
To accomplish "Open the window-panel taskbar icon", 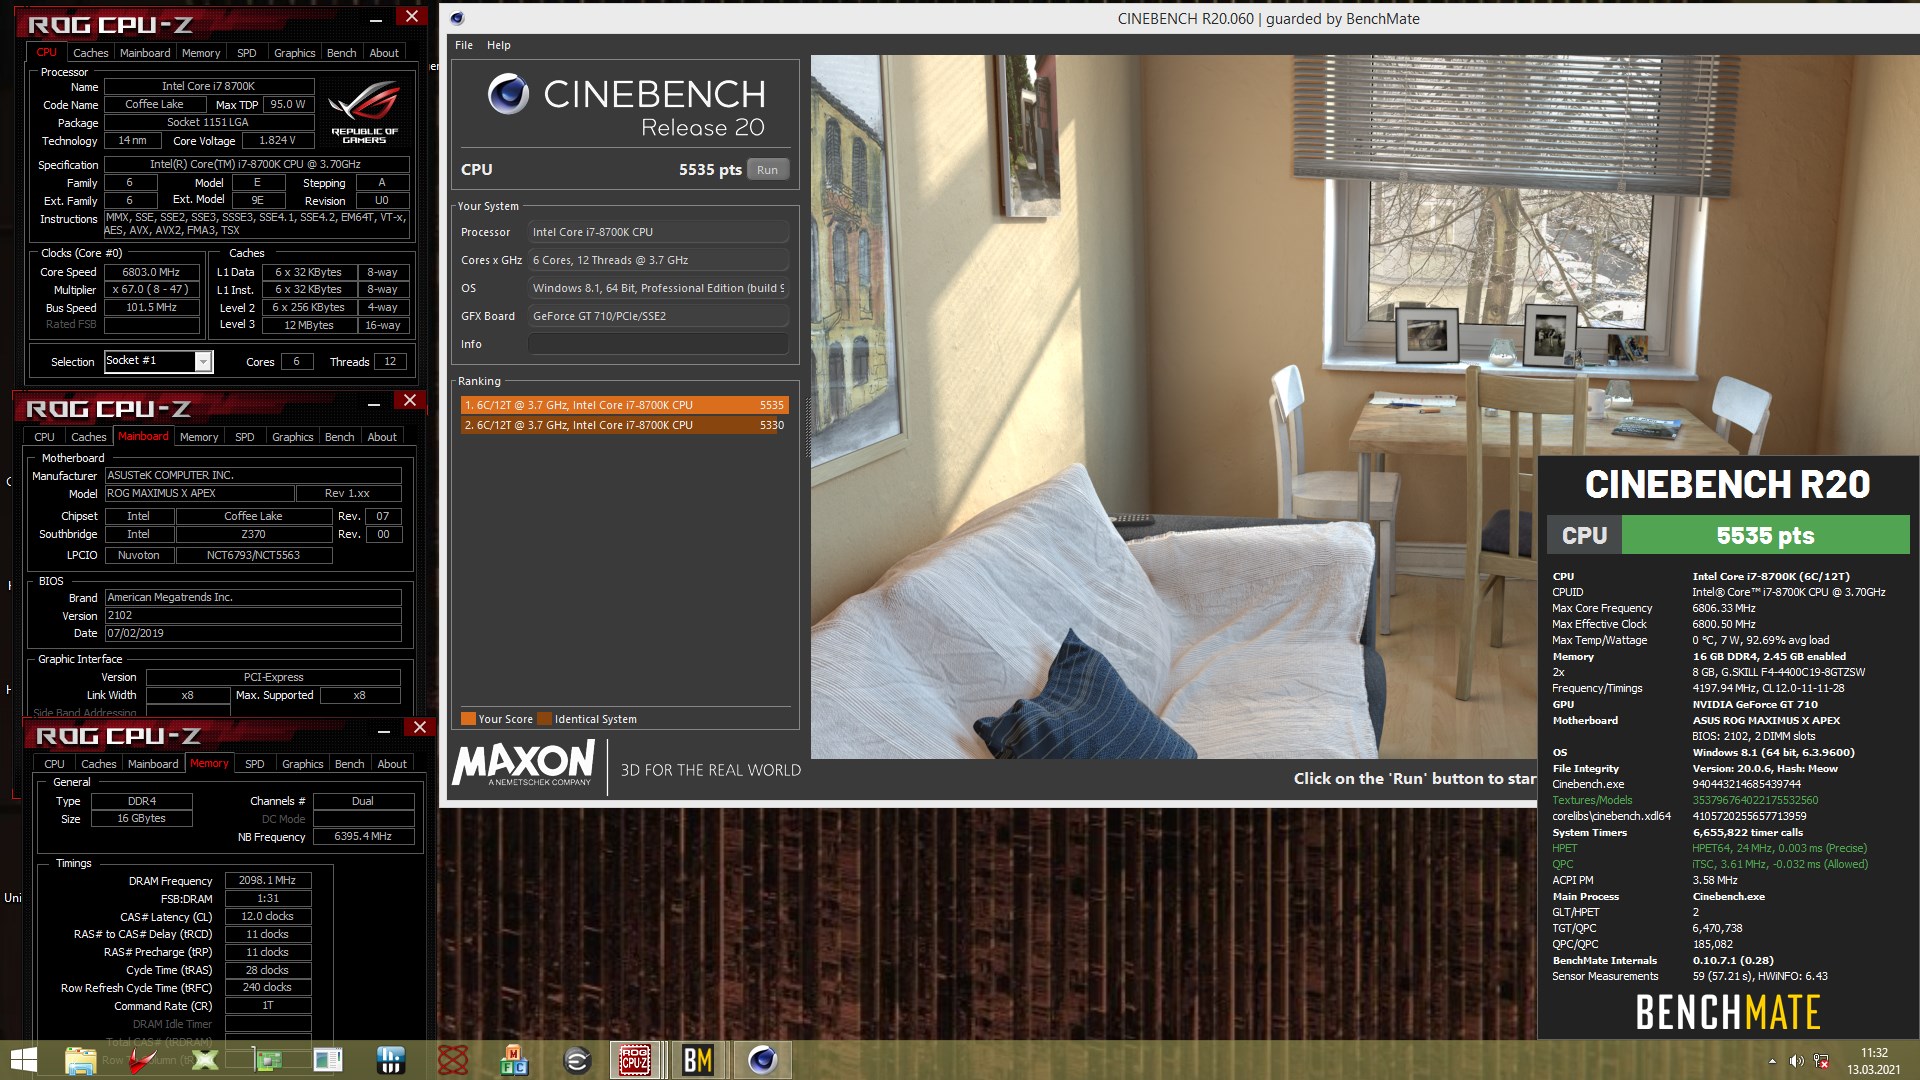I will click(x=328, y=1059).
